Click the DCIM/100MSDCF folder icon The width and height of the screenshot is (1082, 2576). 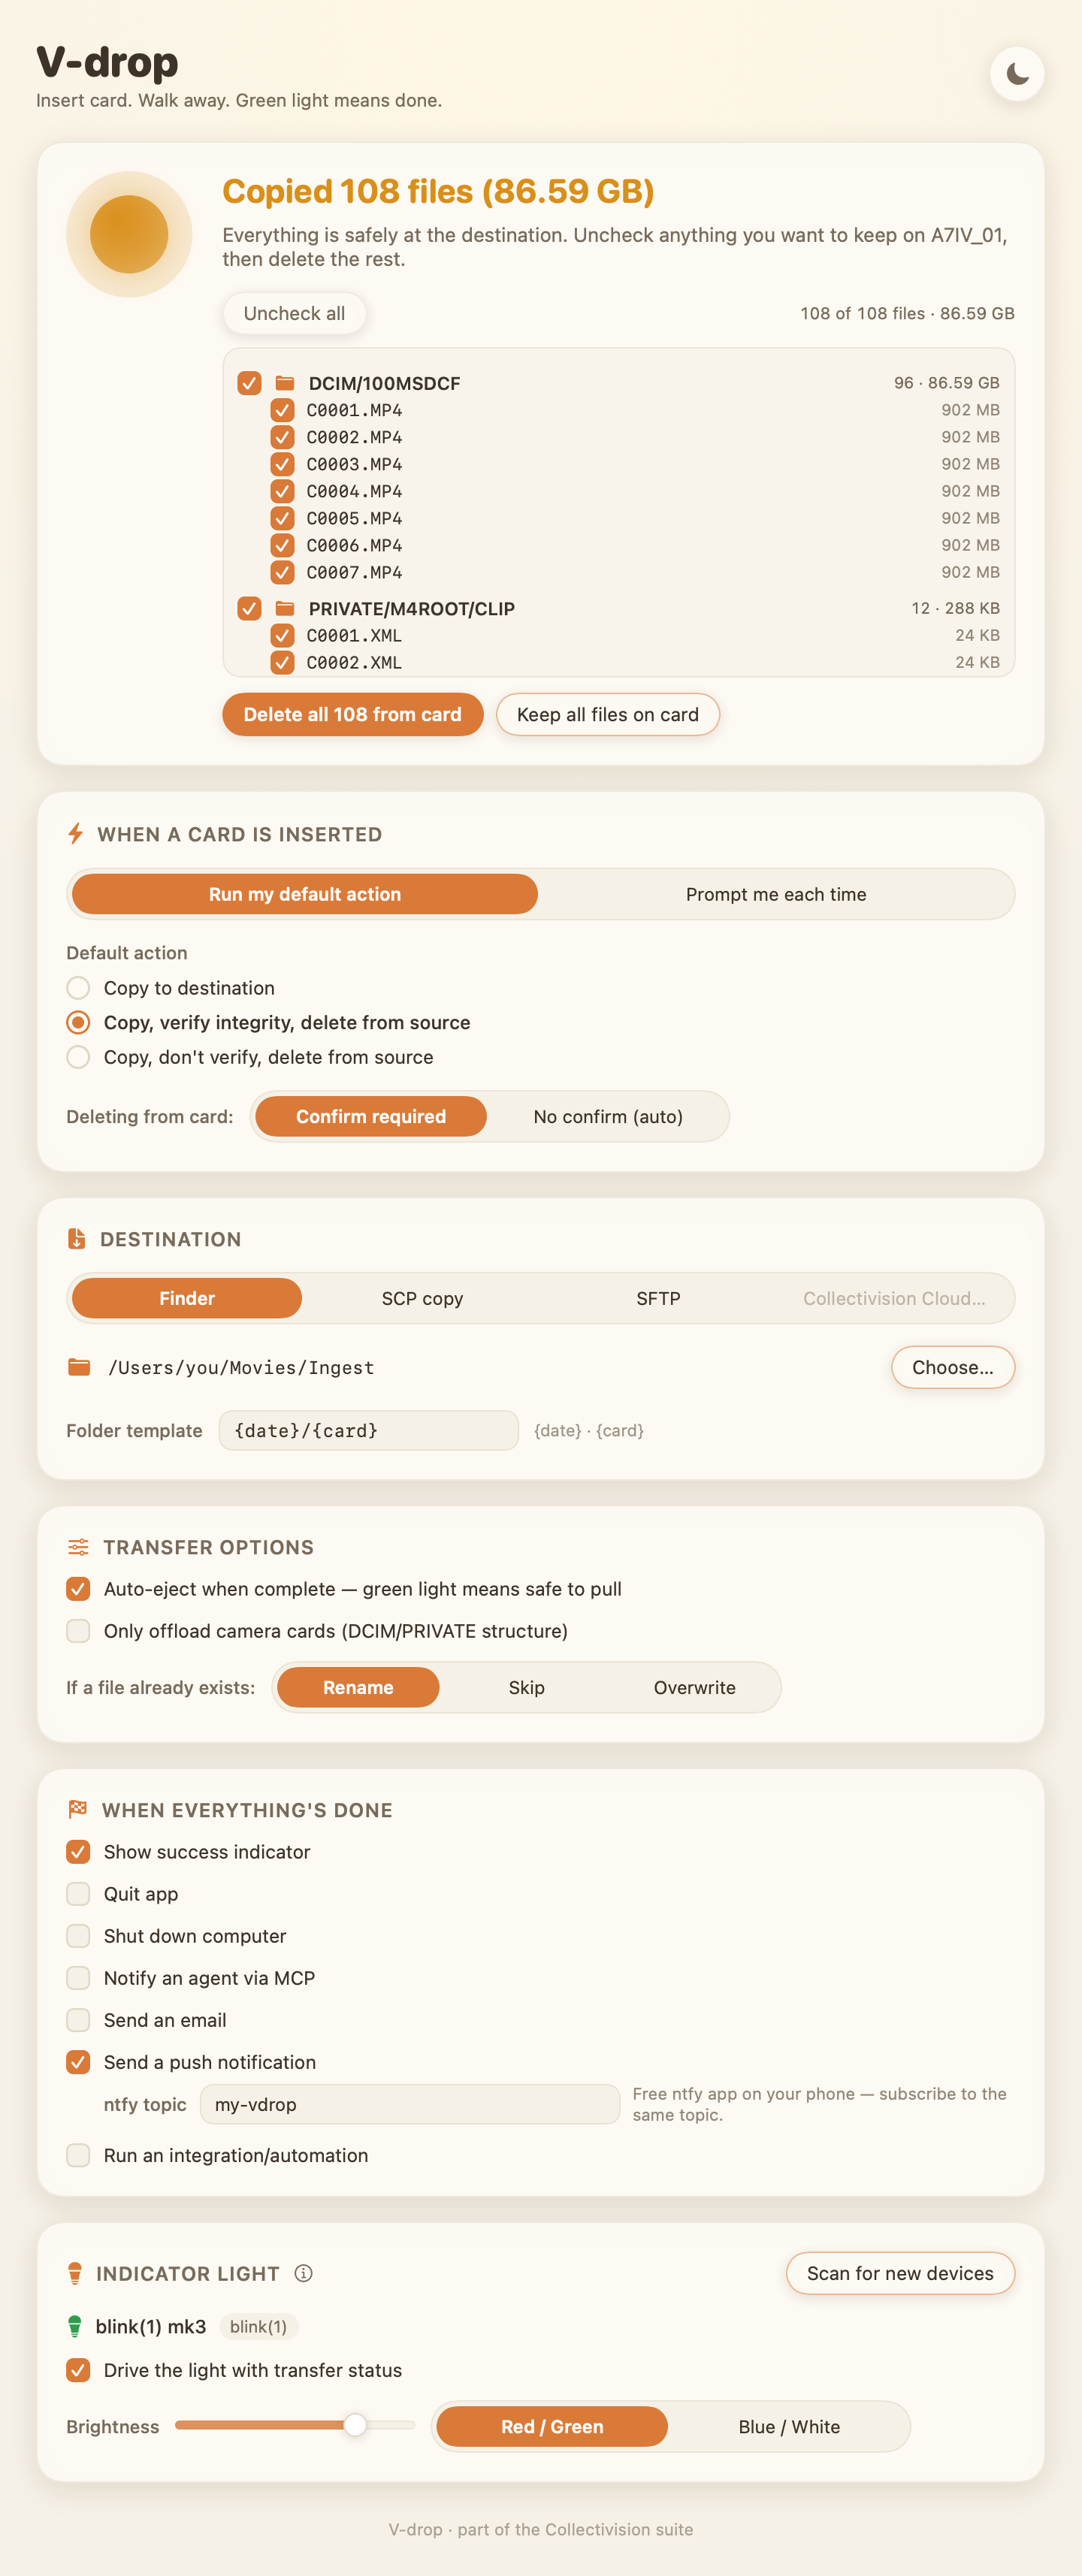285,383
